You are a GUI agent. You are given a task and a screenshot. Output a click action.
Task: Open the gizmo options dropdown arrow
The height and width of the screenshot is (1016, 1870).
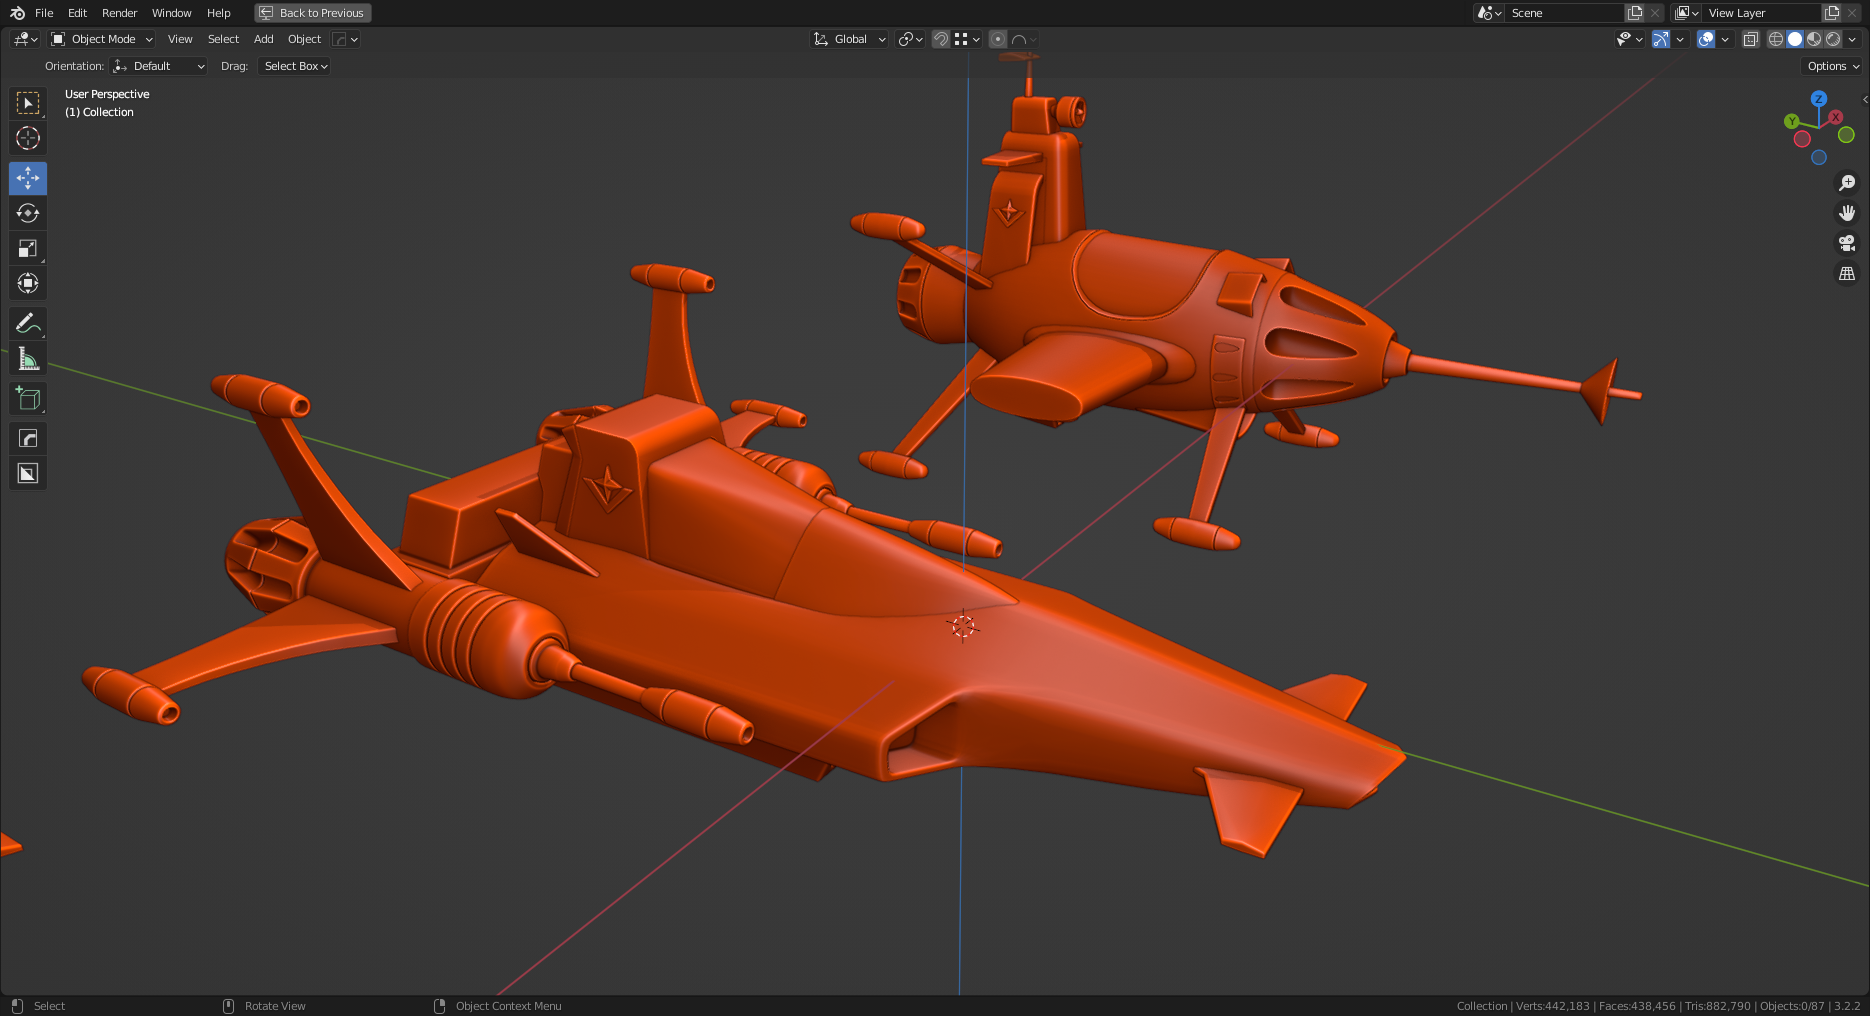1680,39
